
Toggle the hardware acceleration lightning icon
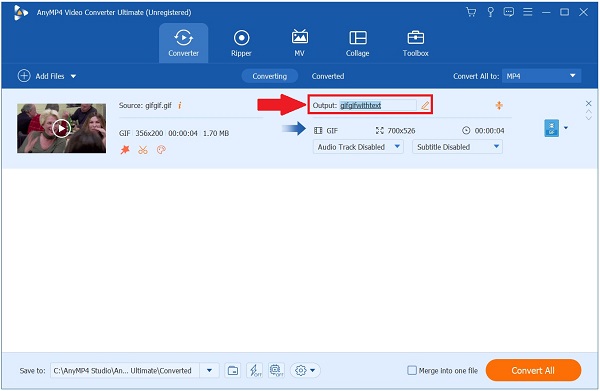point(254,370)
